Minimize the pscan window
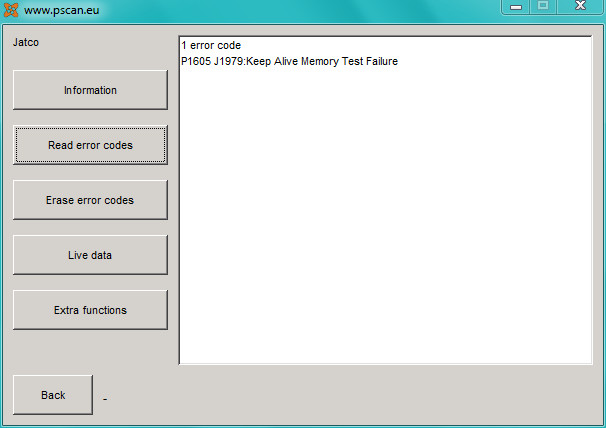 [x=516, y=7]
